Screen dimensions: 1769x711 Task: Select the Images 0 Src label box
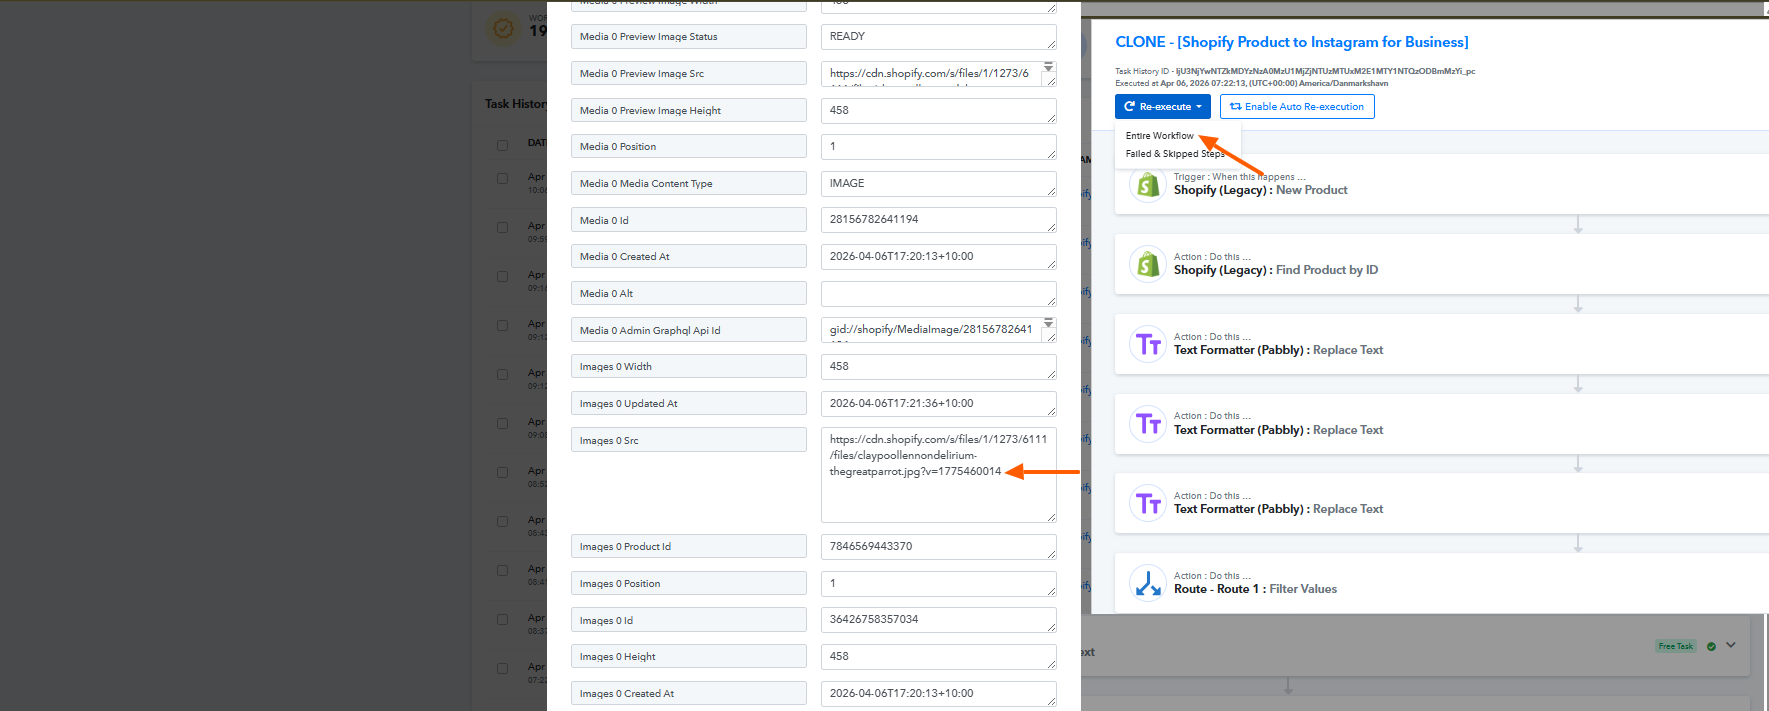(688, 440)
